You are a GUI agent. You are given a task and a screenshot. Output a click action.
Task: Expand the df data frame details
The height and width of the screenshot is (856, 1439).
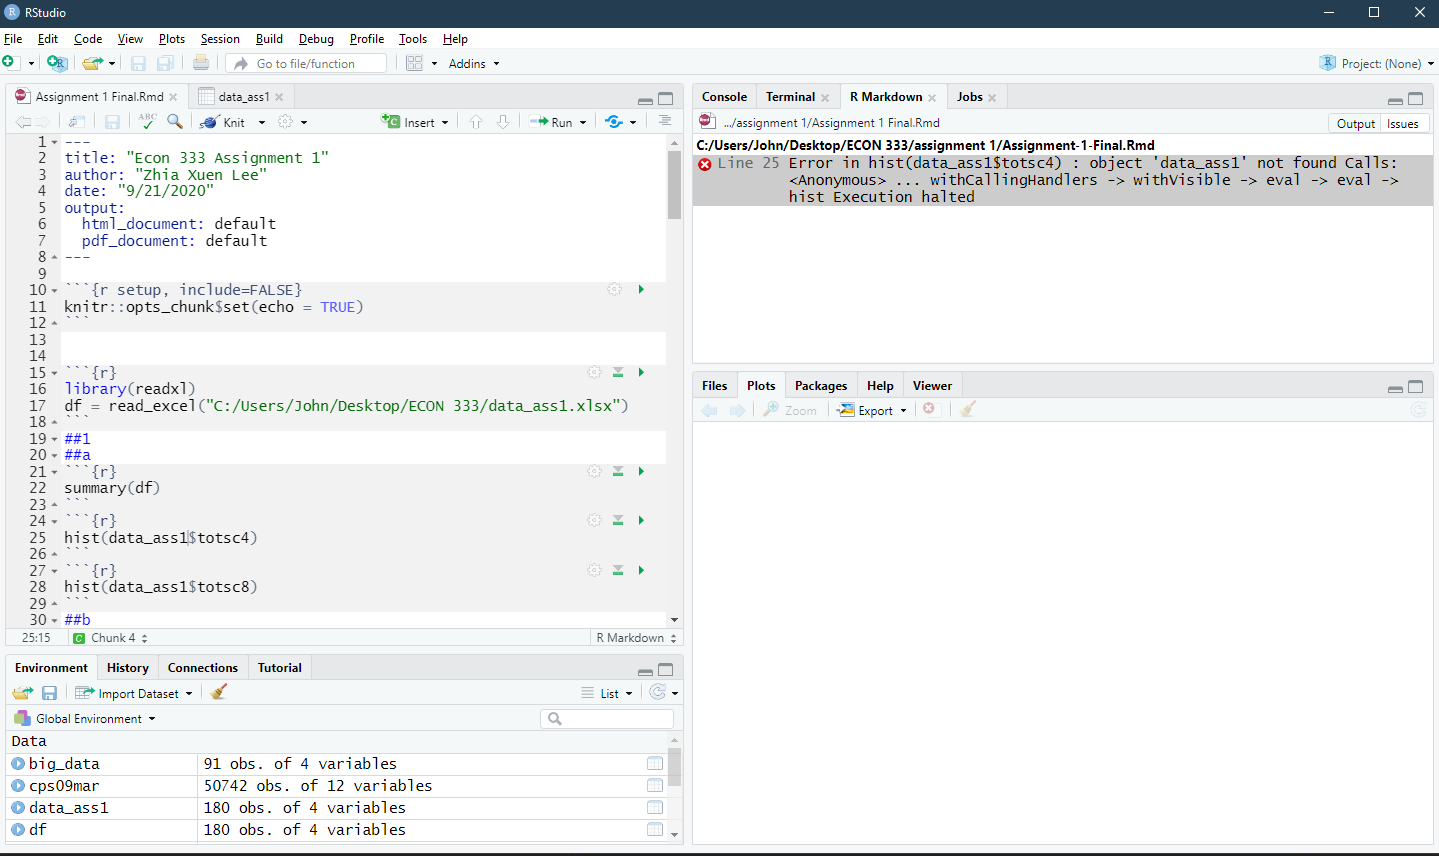point(18,830)
